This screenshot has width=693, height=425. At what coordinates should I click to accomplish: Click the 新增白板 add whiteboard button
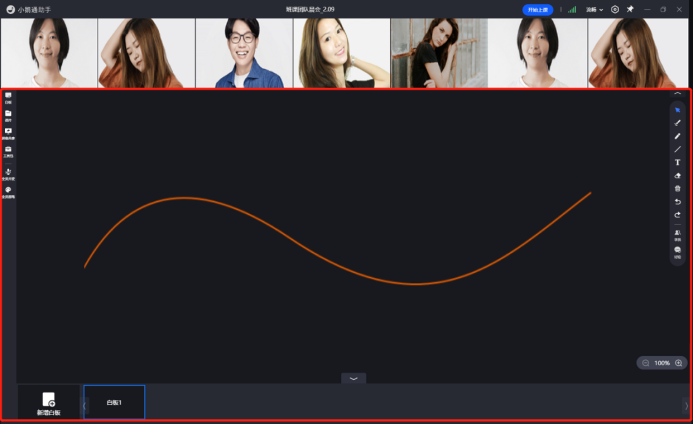49,403
